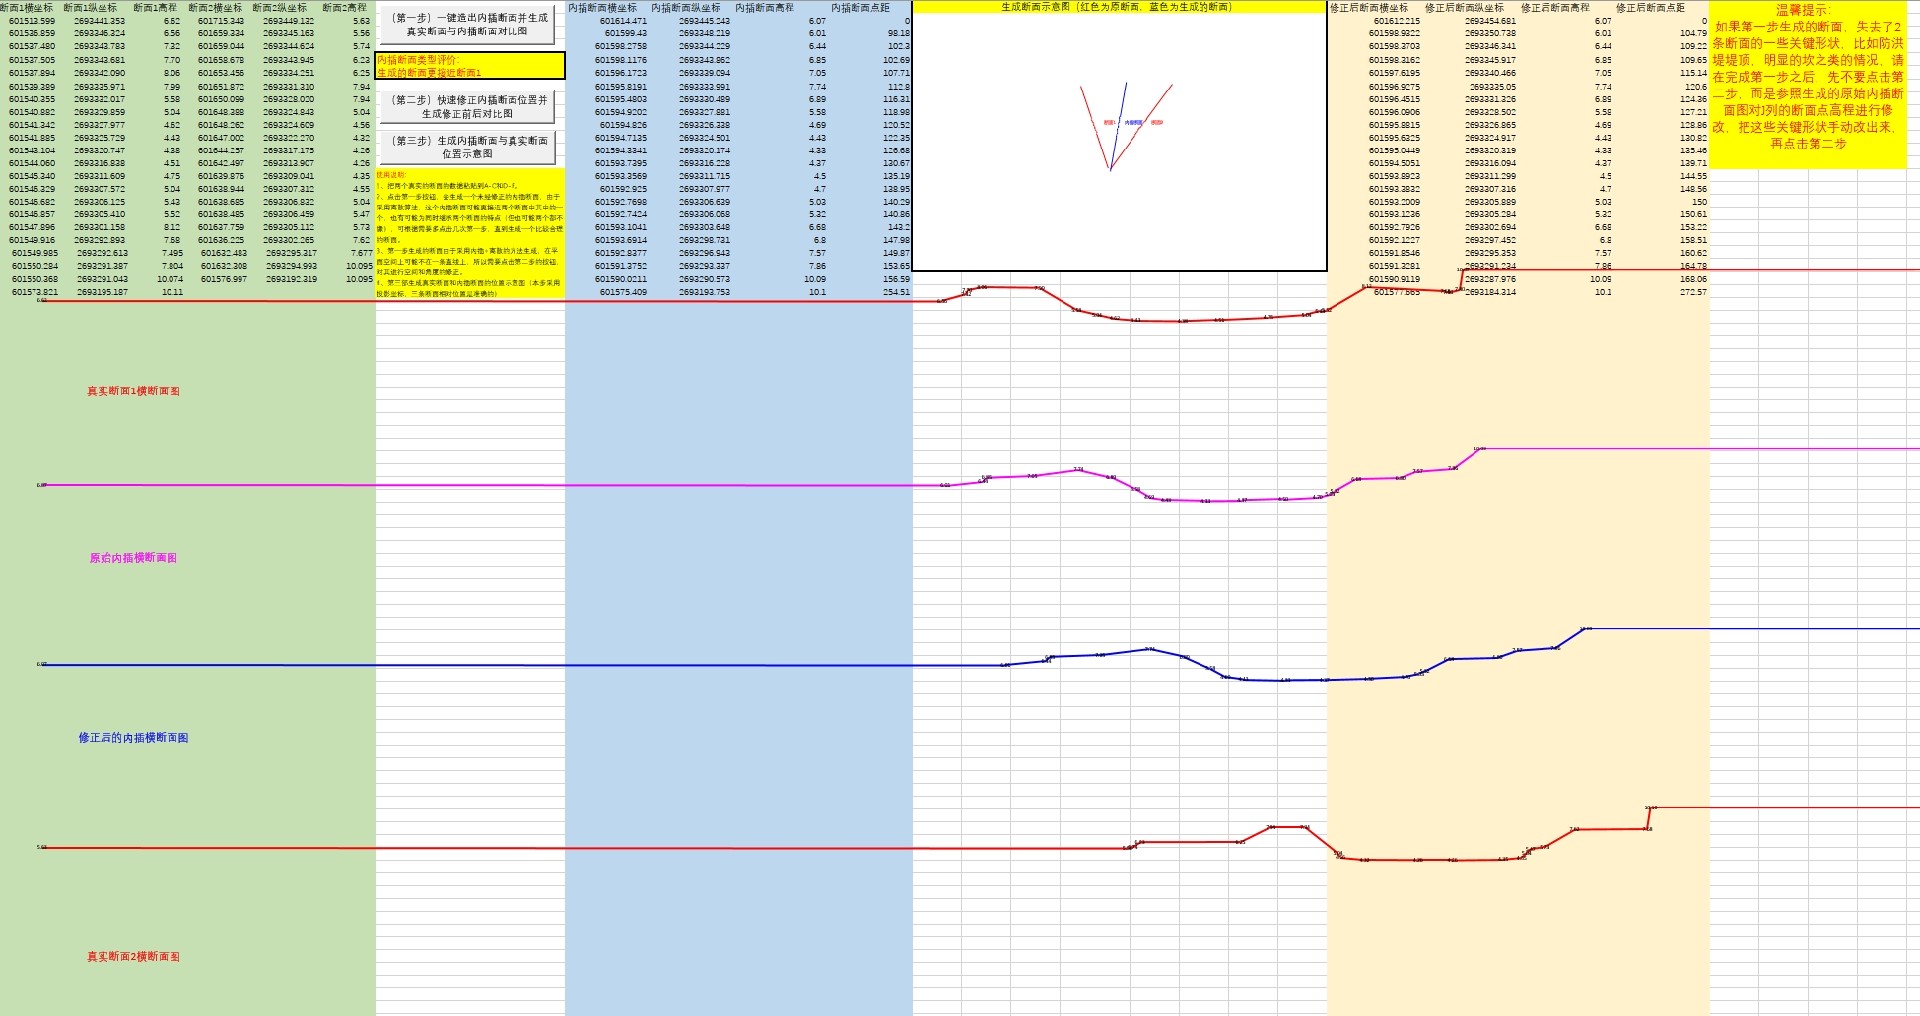Screen dimensions: 1920x1016
Task: Select the 修正后断面横坐标 header cell
Action: tap(1369, 7)
